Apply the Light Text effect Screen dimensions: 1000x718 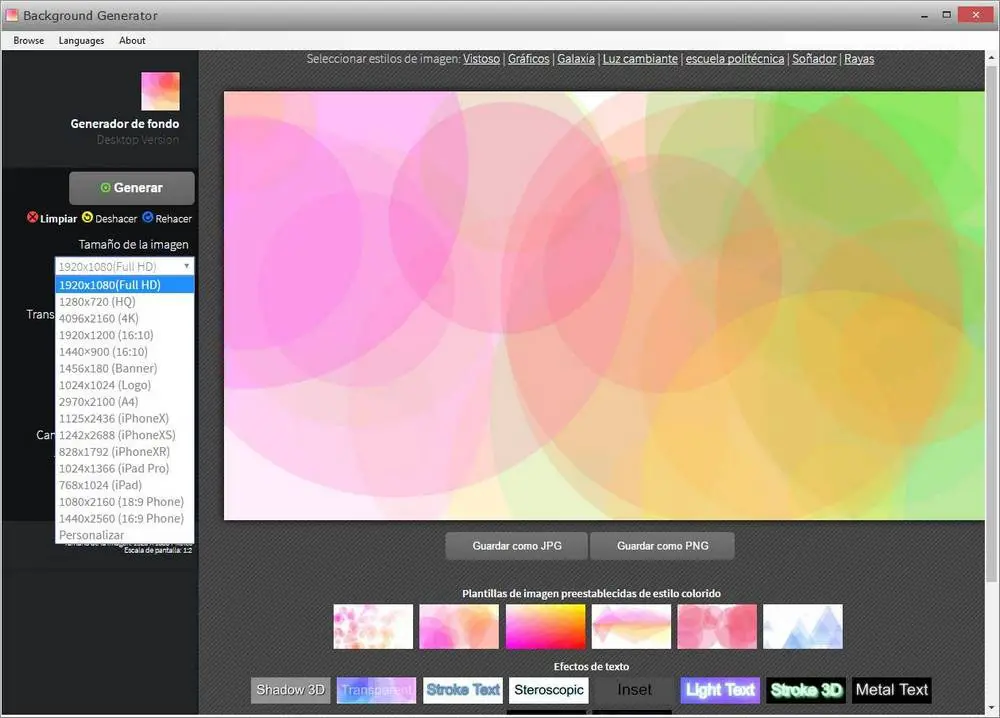pyautogui.click(x=720, y=690)
